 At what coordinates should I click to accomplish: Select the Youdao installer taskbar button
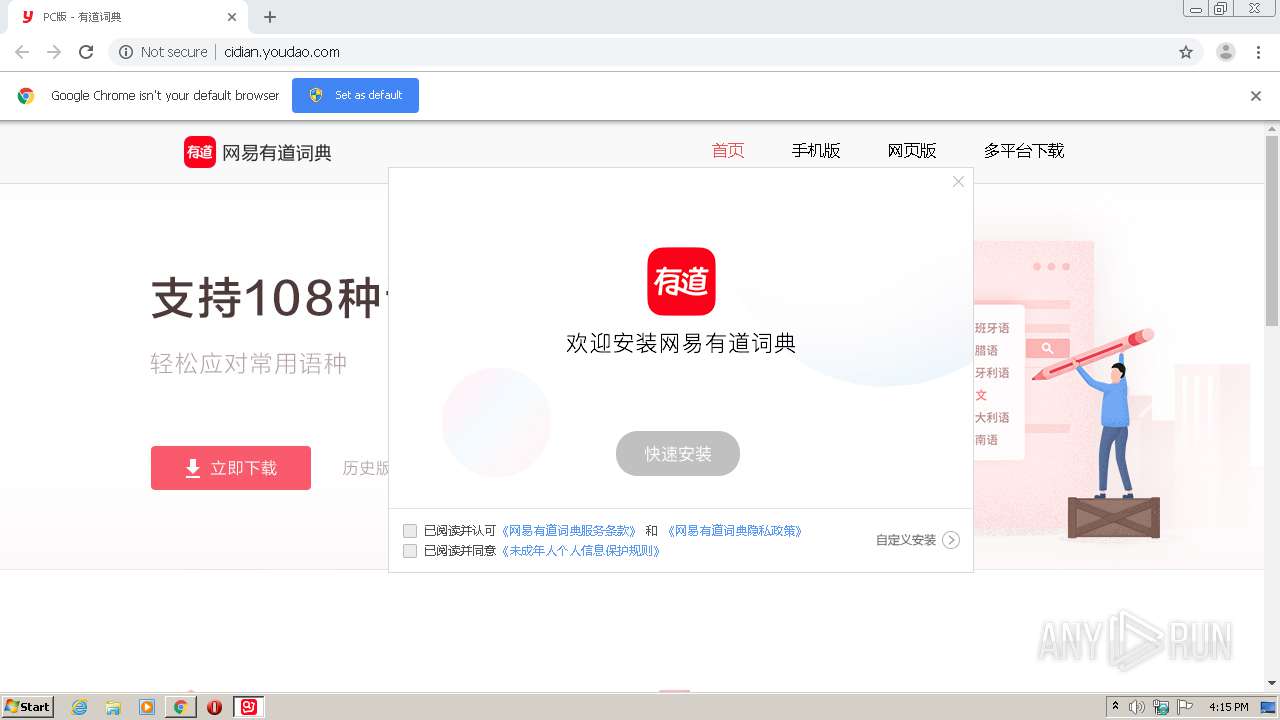(248, 707)
